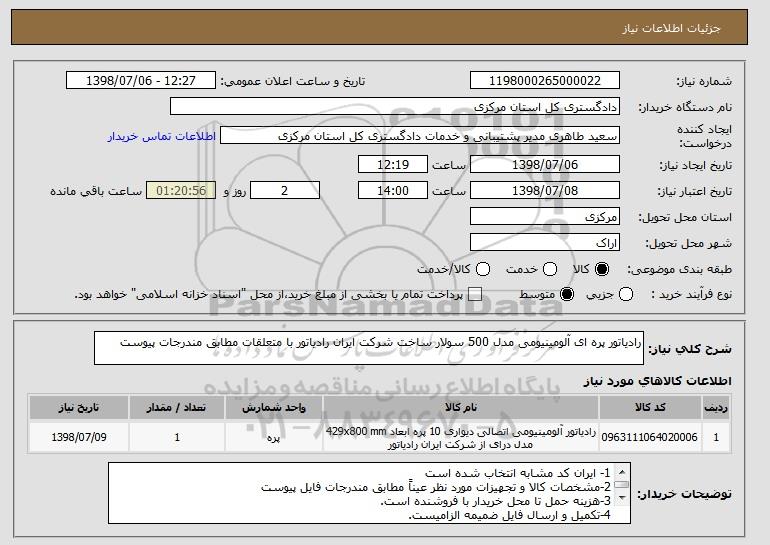Image resolution: width=770 pixels, height=545 pixels.
Task: Click the تاریخ ایجاد نیاز date 1398/07/06
Action: click(545, 164)
